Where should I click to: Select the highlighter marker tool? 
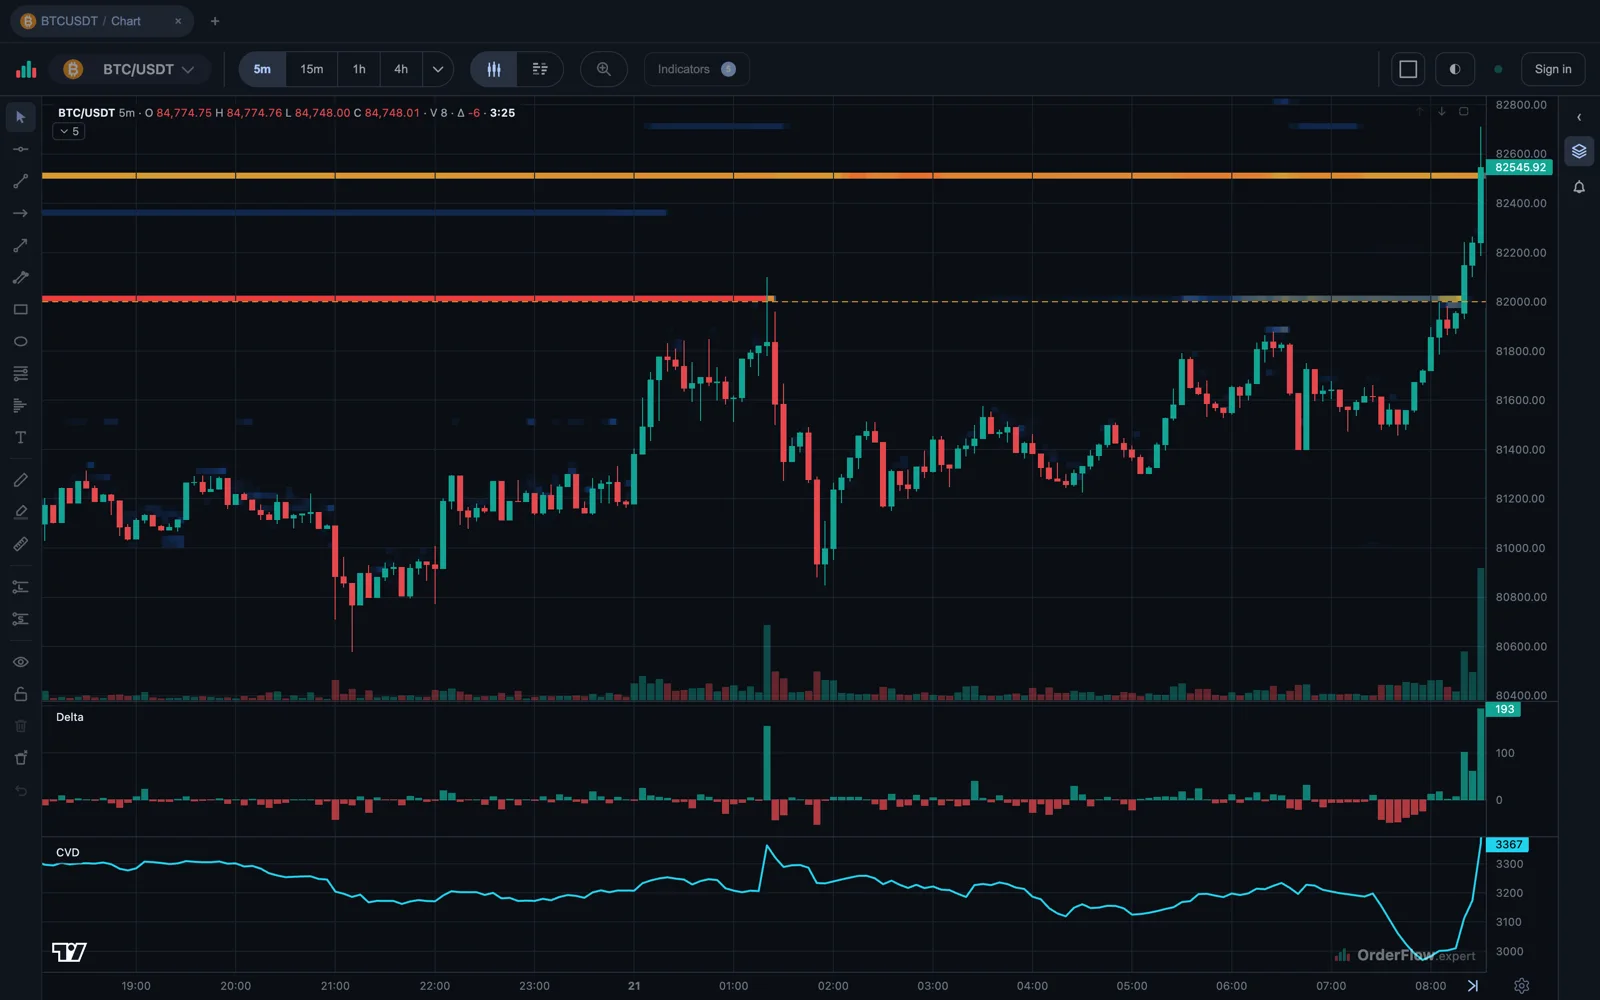20,512
